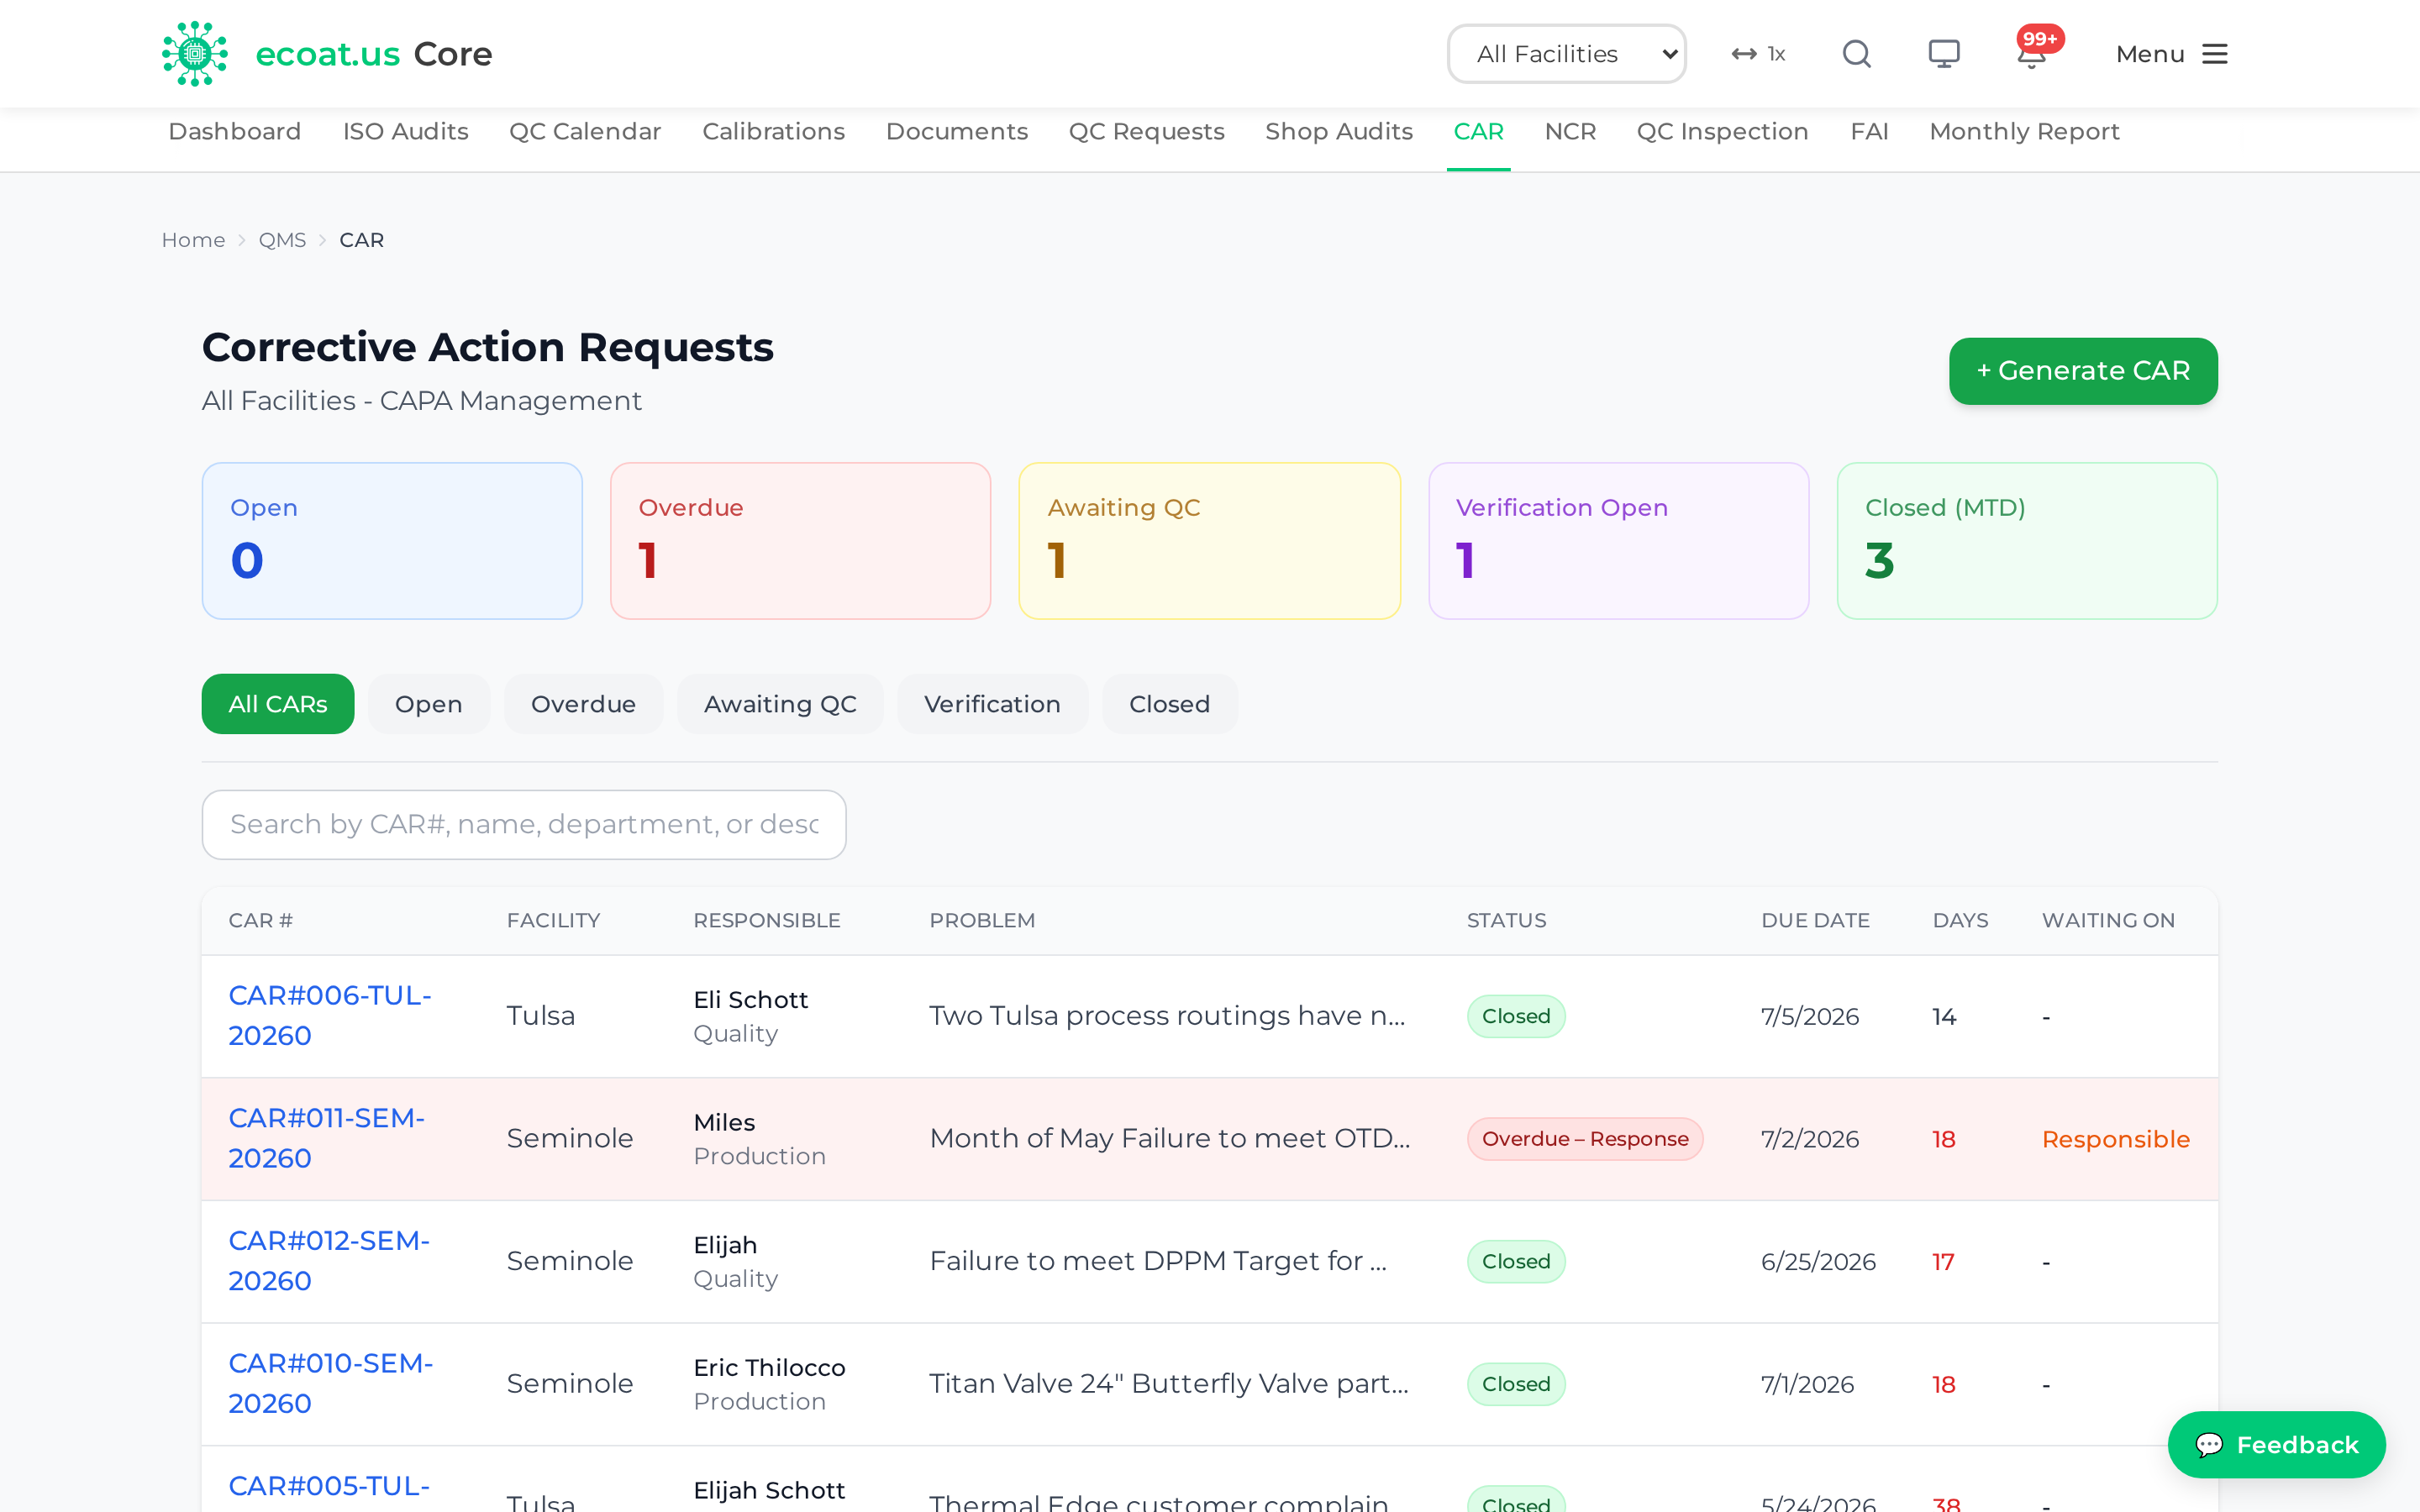Viewport: 2420px width, 1512px height.
Task: Open the CAR#006-TUL-20260 link
Action: pos(330,1015)
